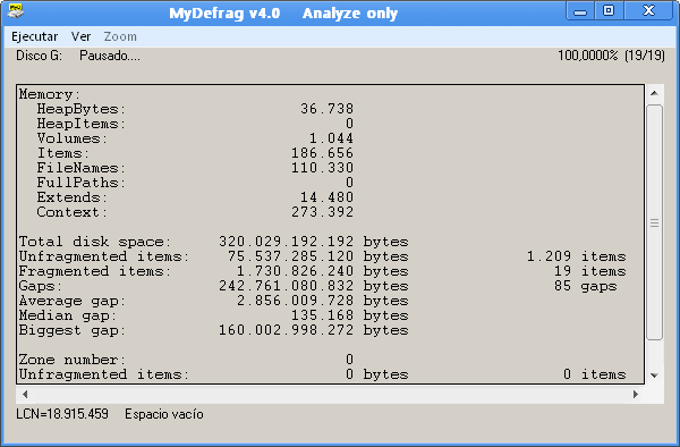Click the 'LCN=18.915.459' status bar entry
Viewport: 680px width, 447px height.
[62, 414]
